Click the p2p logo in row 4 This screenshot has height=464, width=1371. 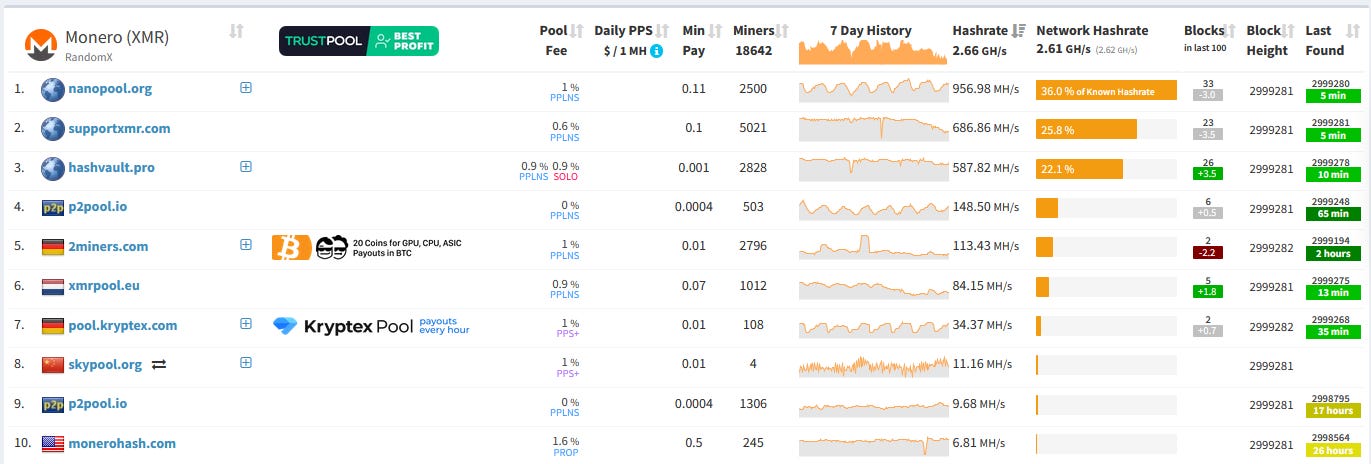tap(52, 208)
